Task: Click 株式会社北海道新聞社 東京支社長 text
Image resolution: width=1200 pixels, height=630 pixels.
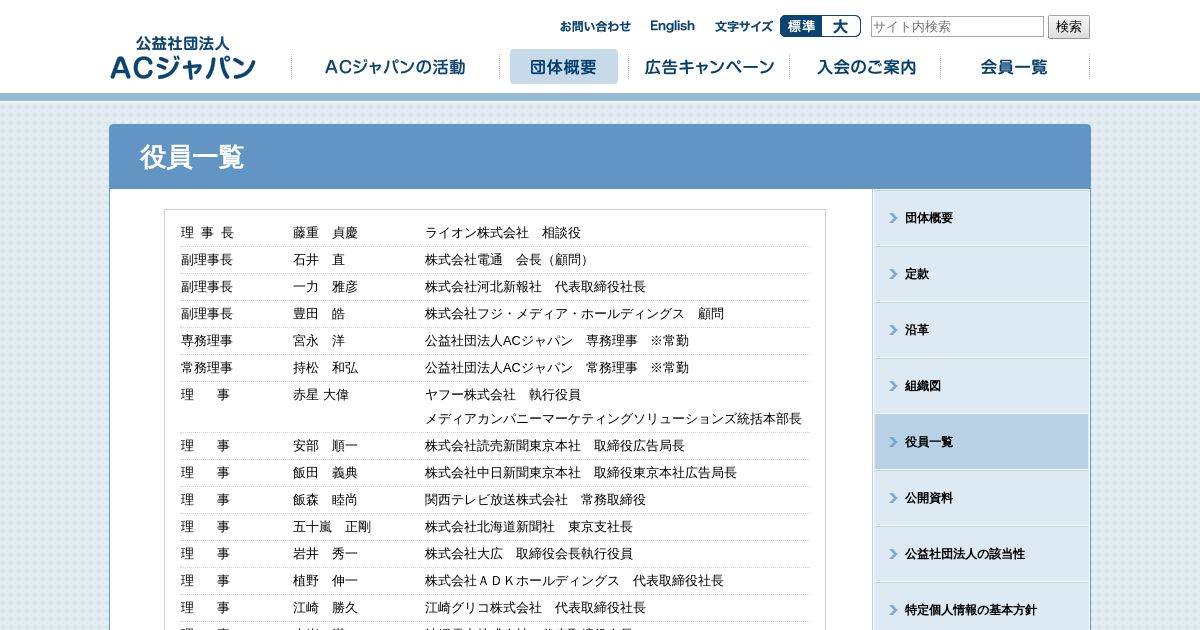Action: (529, 527)
